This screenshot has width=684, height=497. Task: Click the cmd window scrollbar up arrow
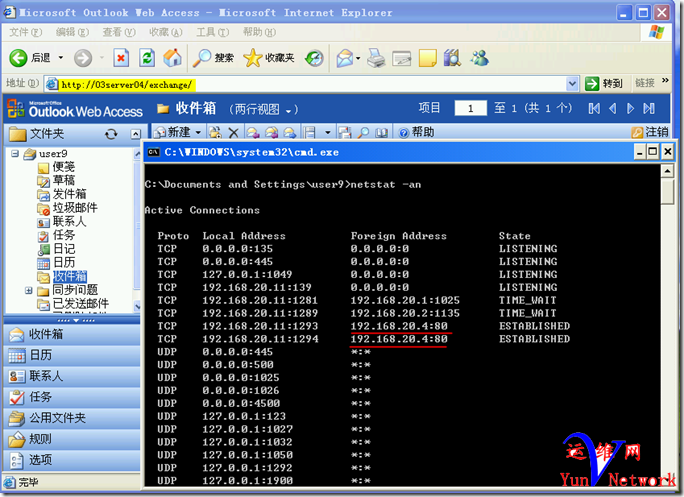coord(667,171)
